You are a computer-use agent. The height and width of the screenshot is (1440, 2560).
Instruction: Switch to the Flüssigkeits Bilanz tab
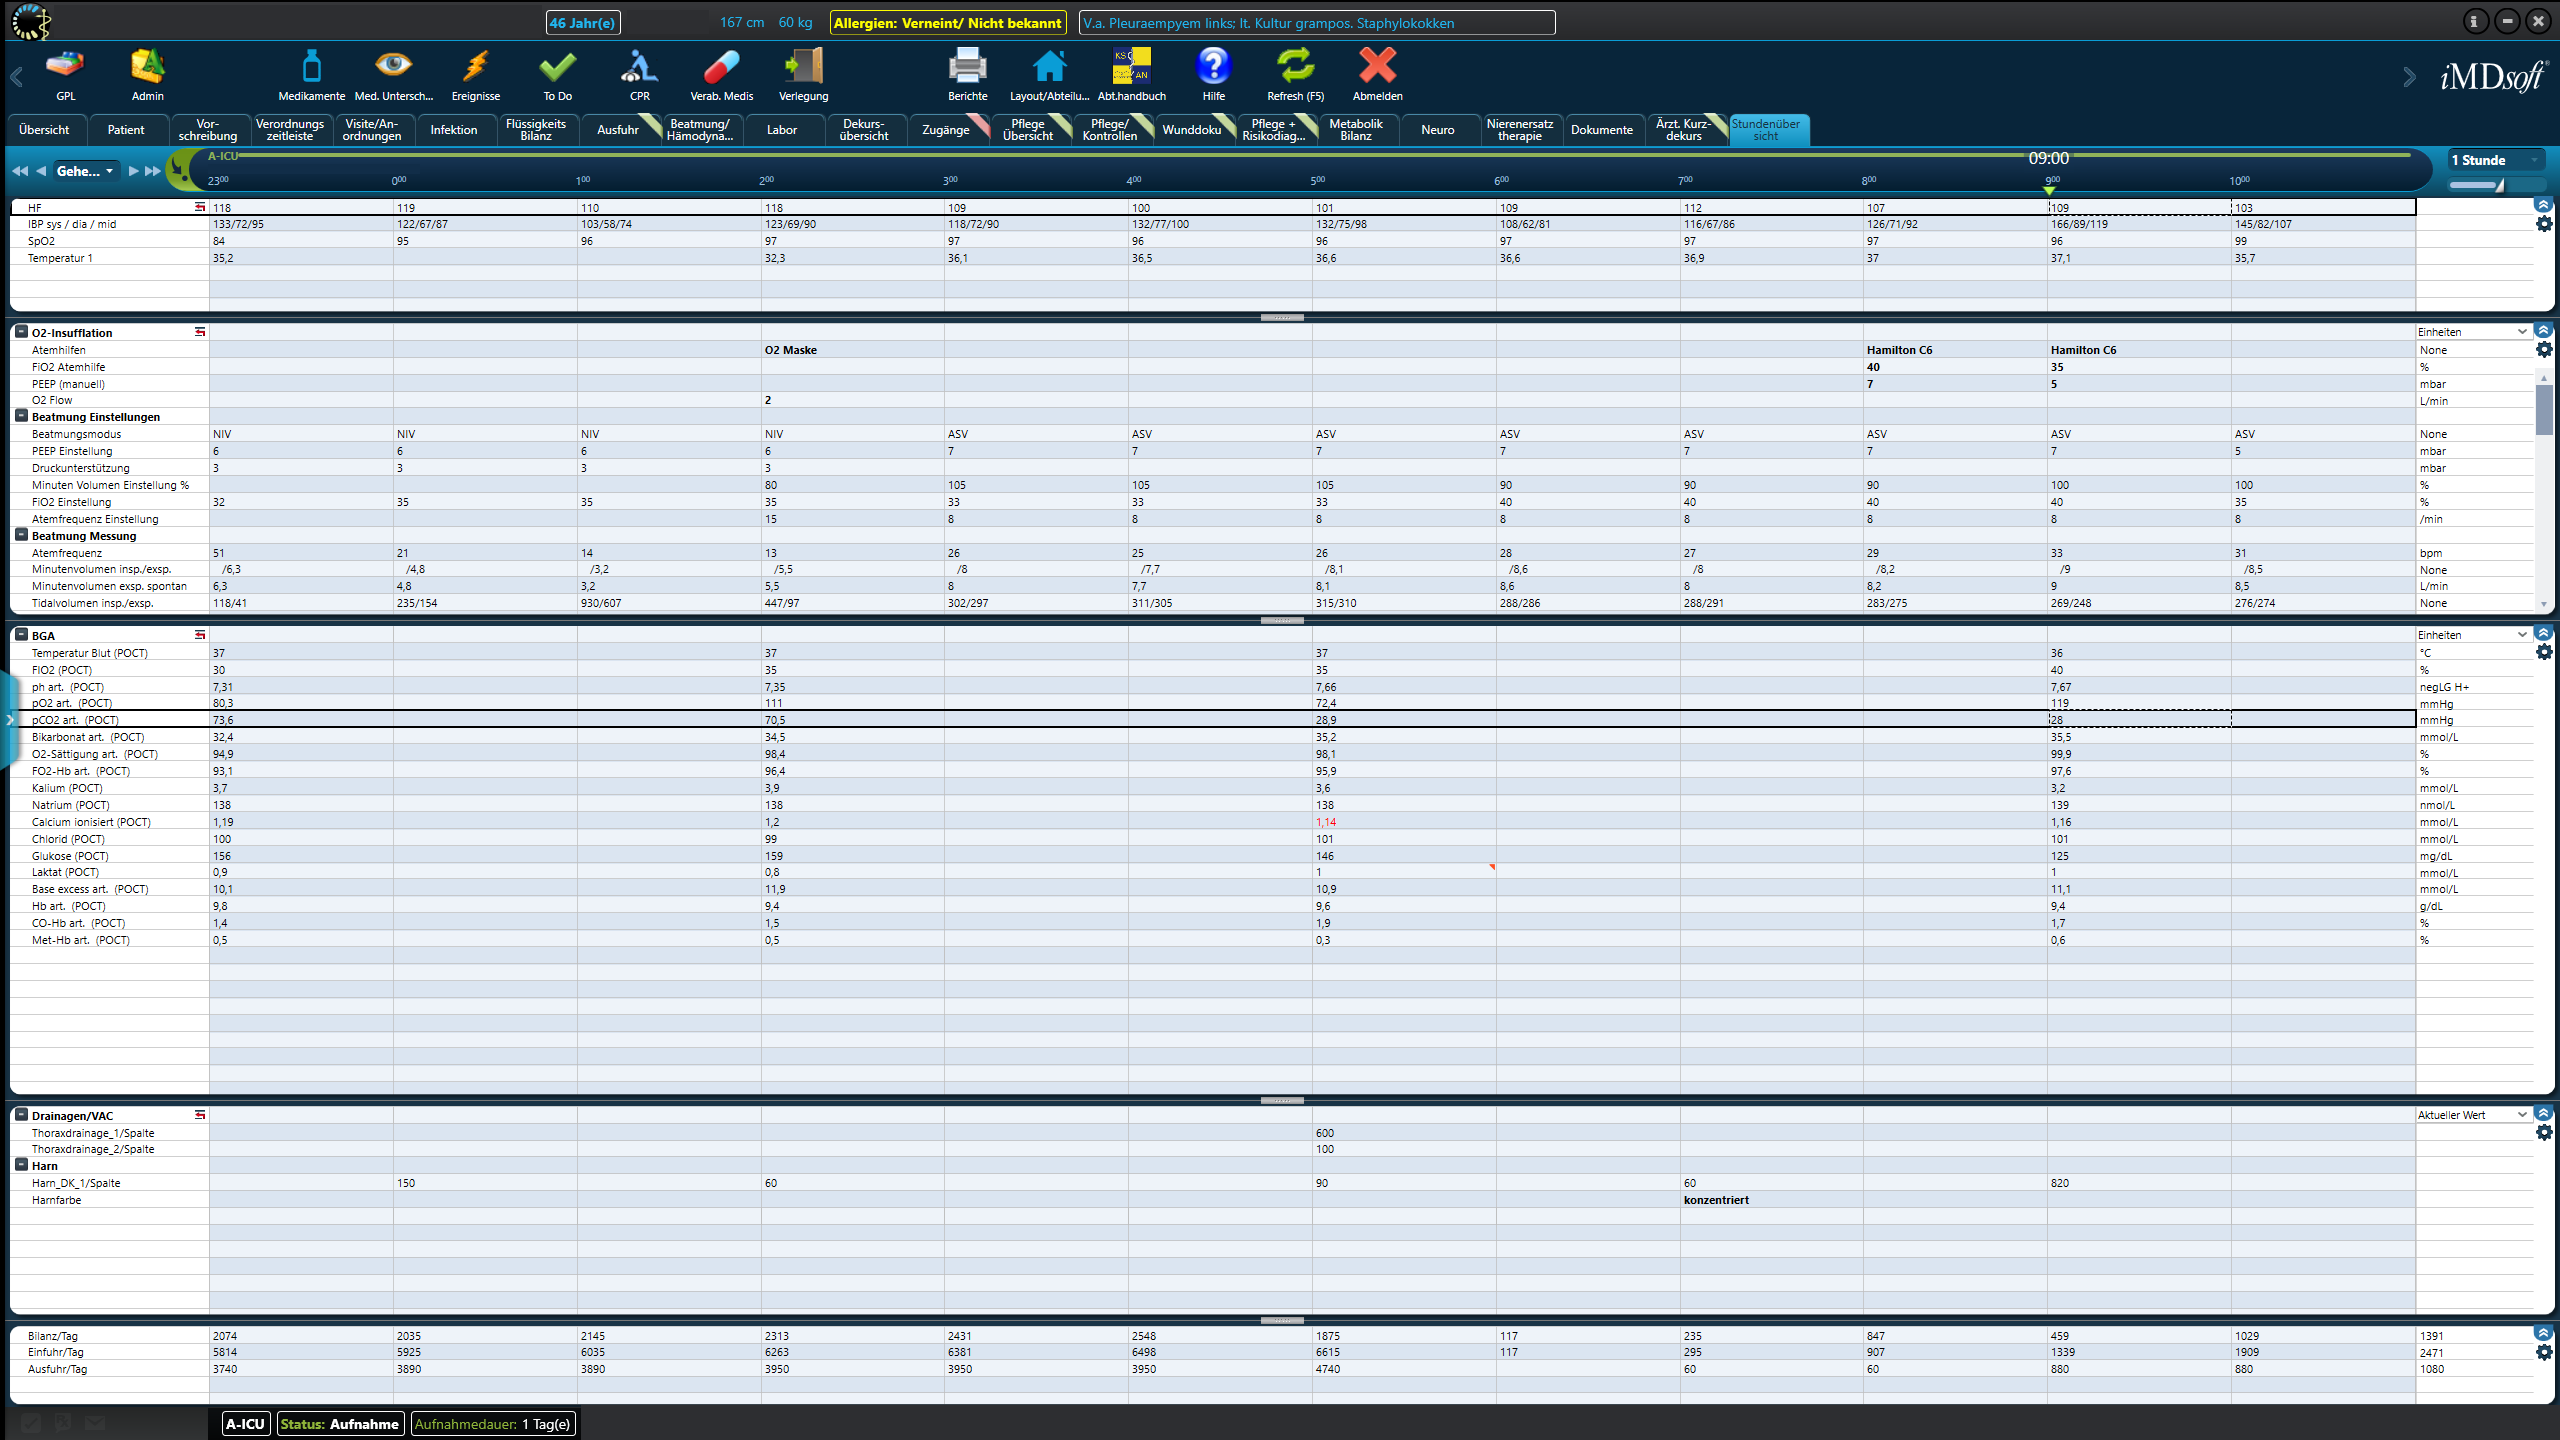[x=535, y=130]
